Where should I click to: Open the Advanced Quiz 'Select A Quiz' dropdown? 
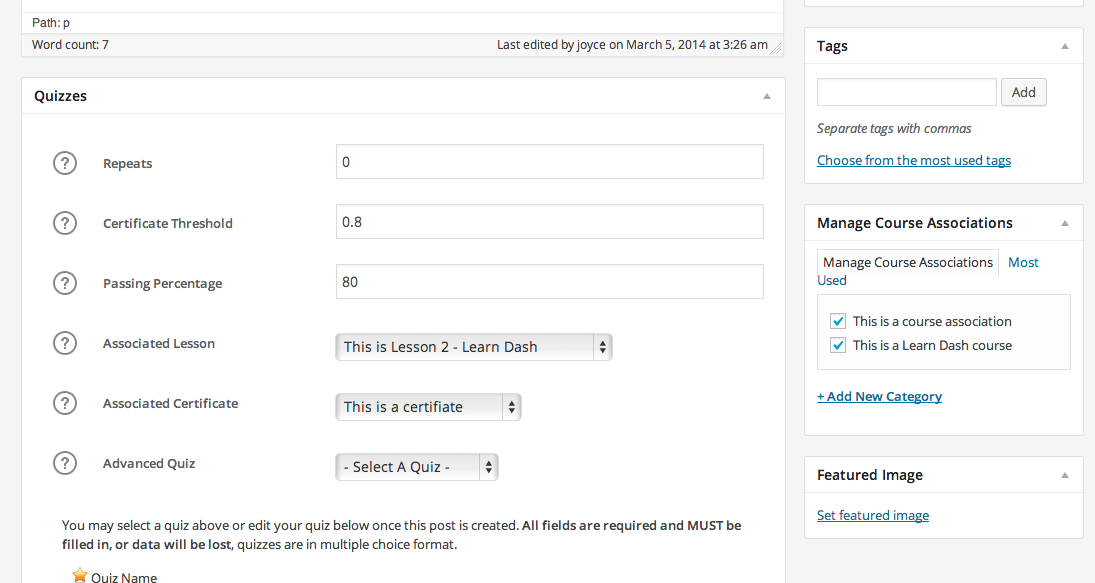pyautogui.click(x=416, y=467)
